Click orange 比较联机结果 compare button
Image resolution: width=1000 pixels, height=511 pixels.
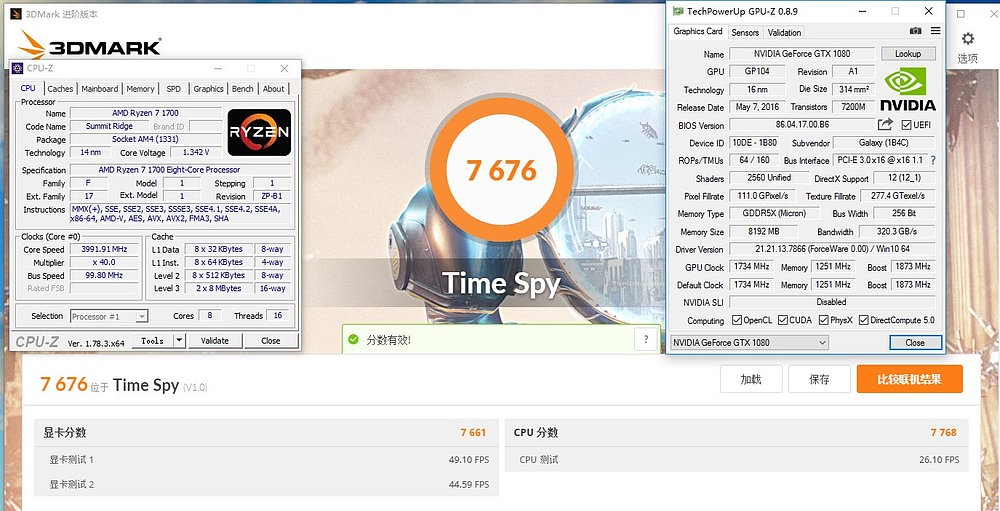click(x=910, y=379)
